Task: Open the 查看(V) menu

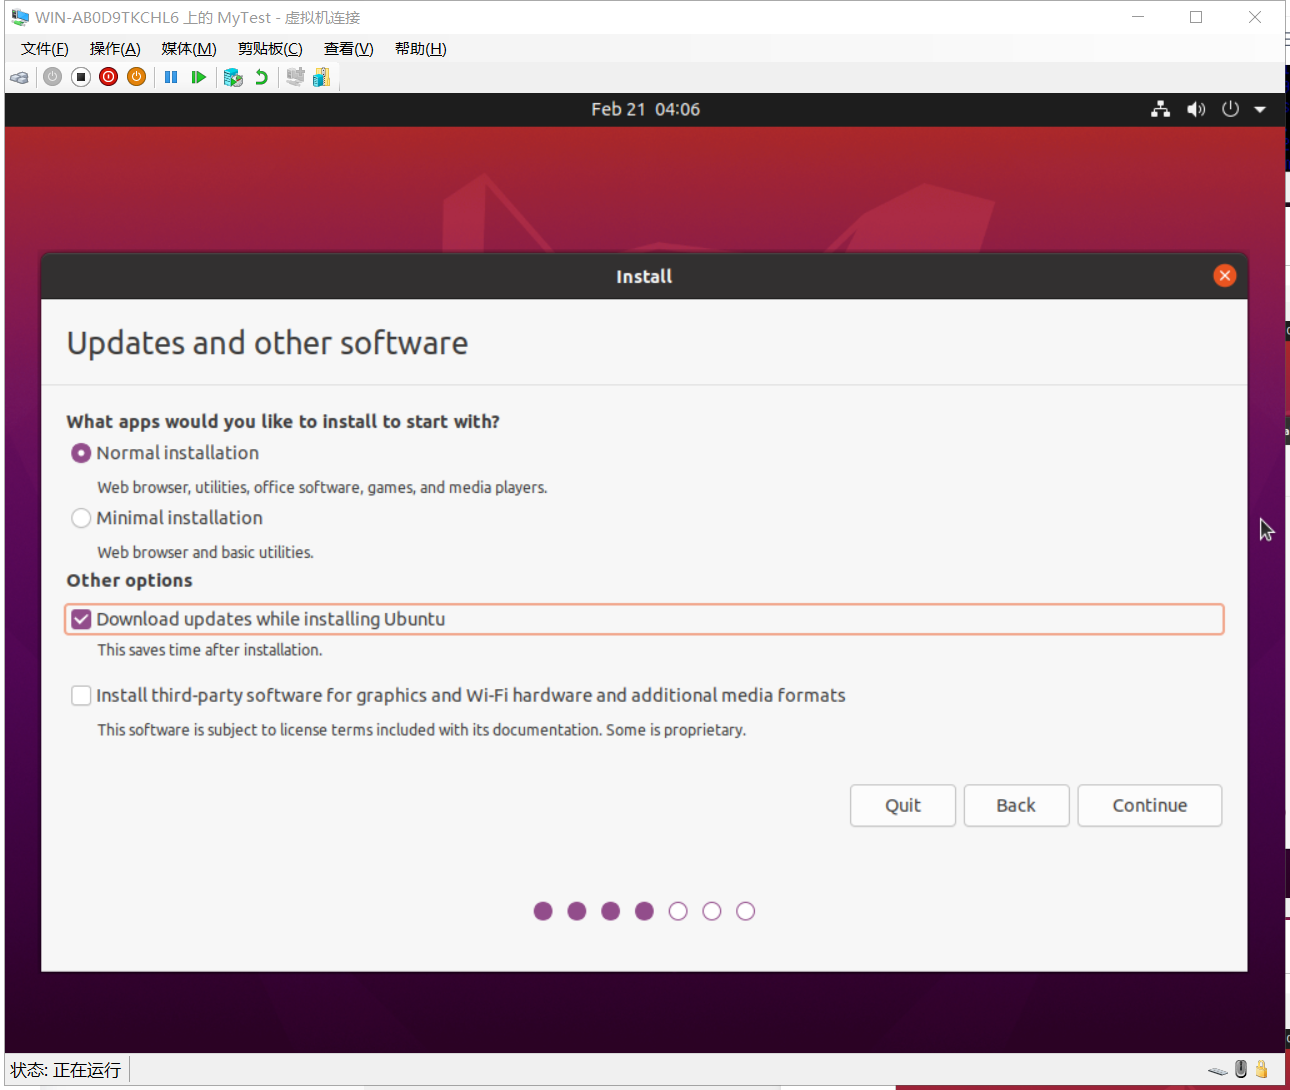Action: 349,49
